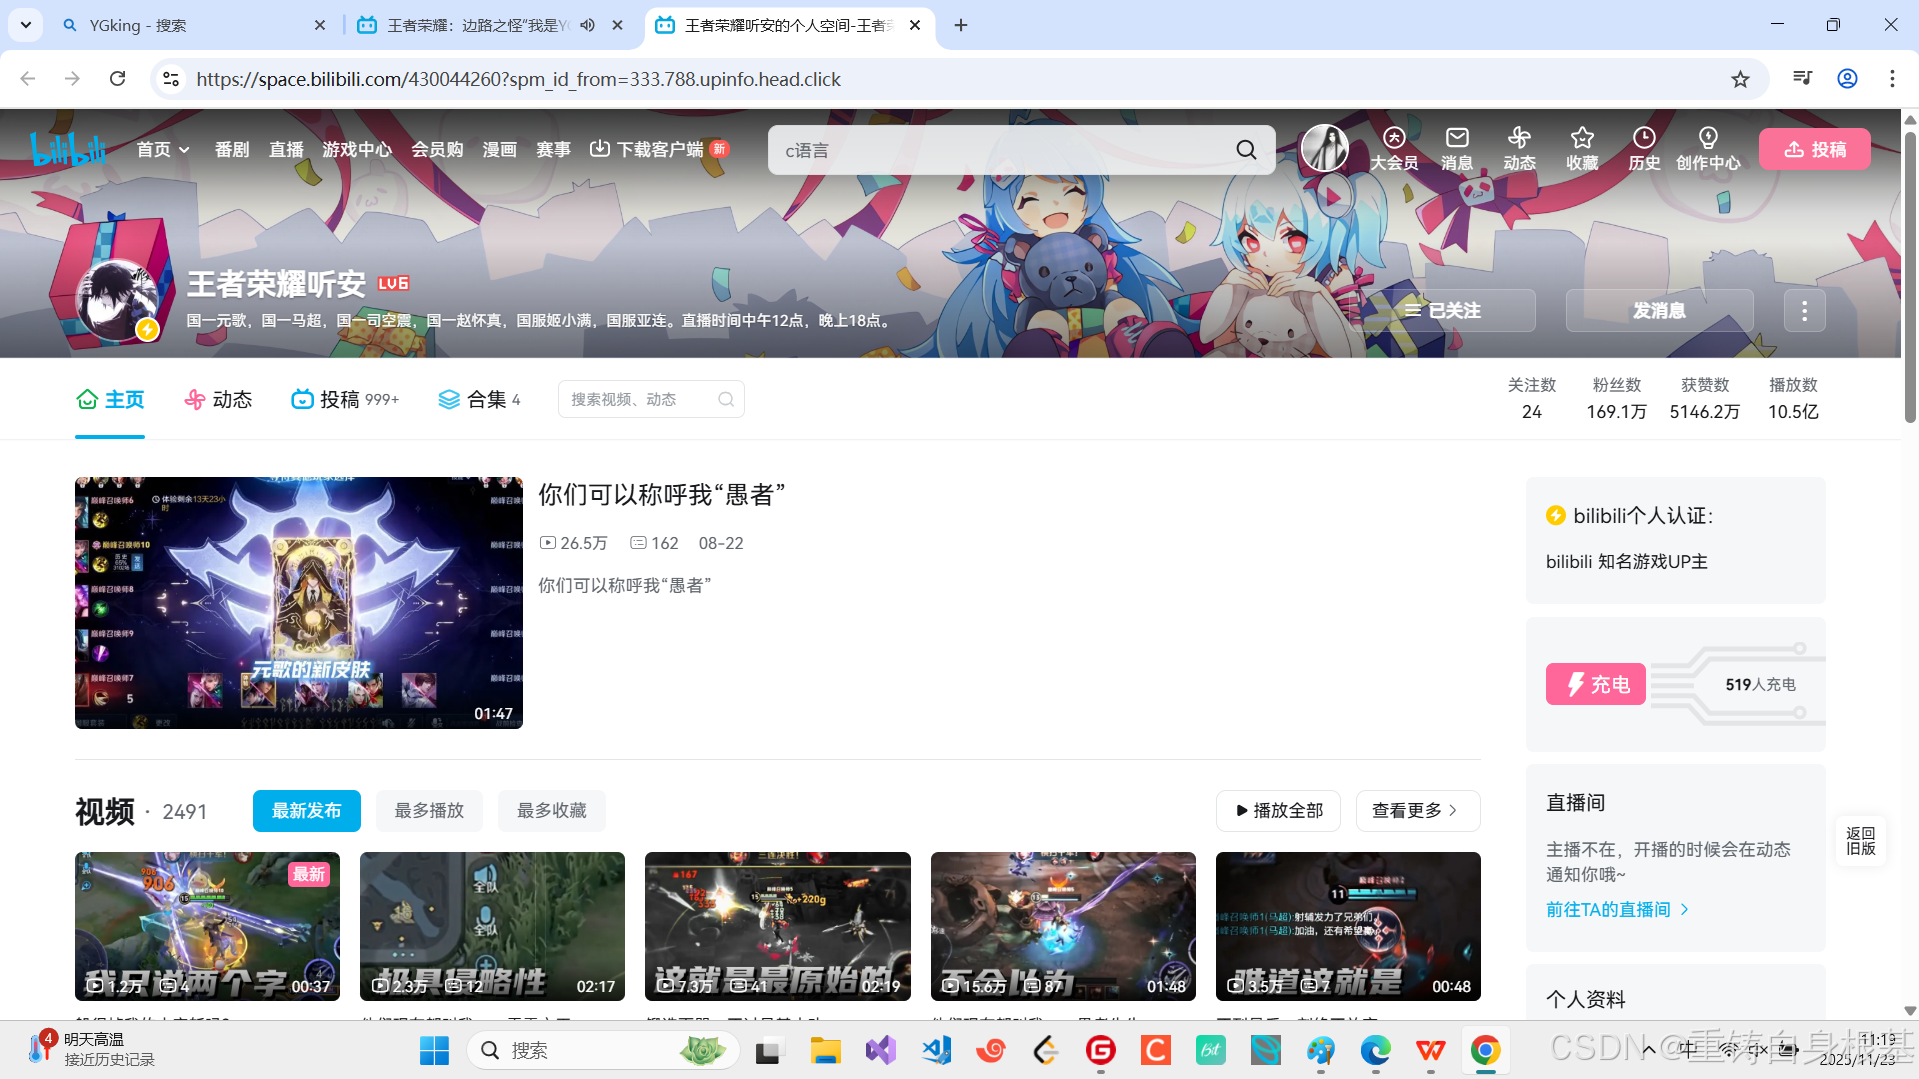Open 前往TA的直播间 link
This screenshot has width=1919, height=1079.
pyautogui.click(x=1617, y=910)
